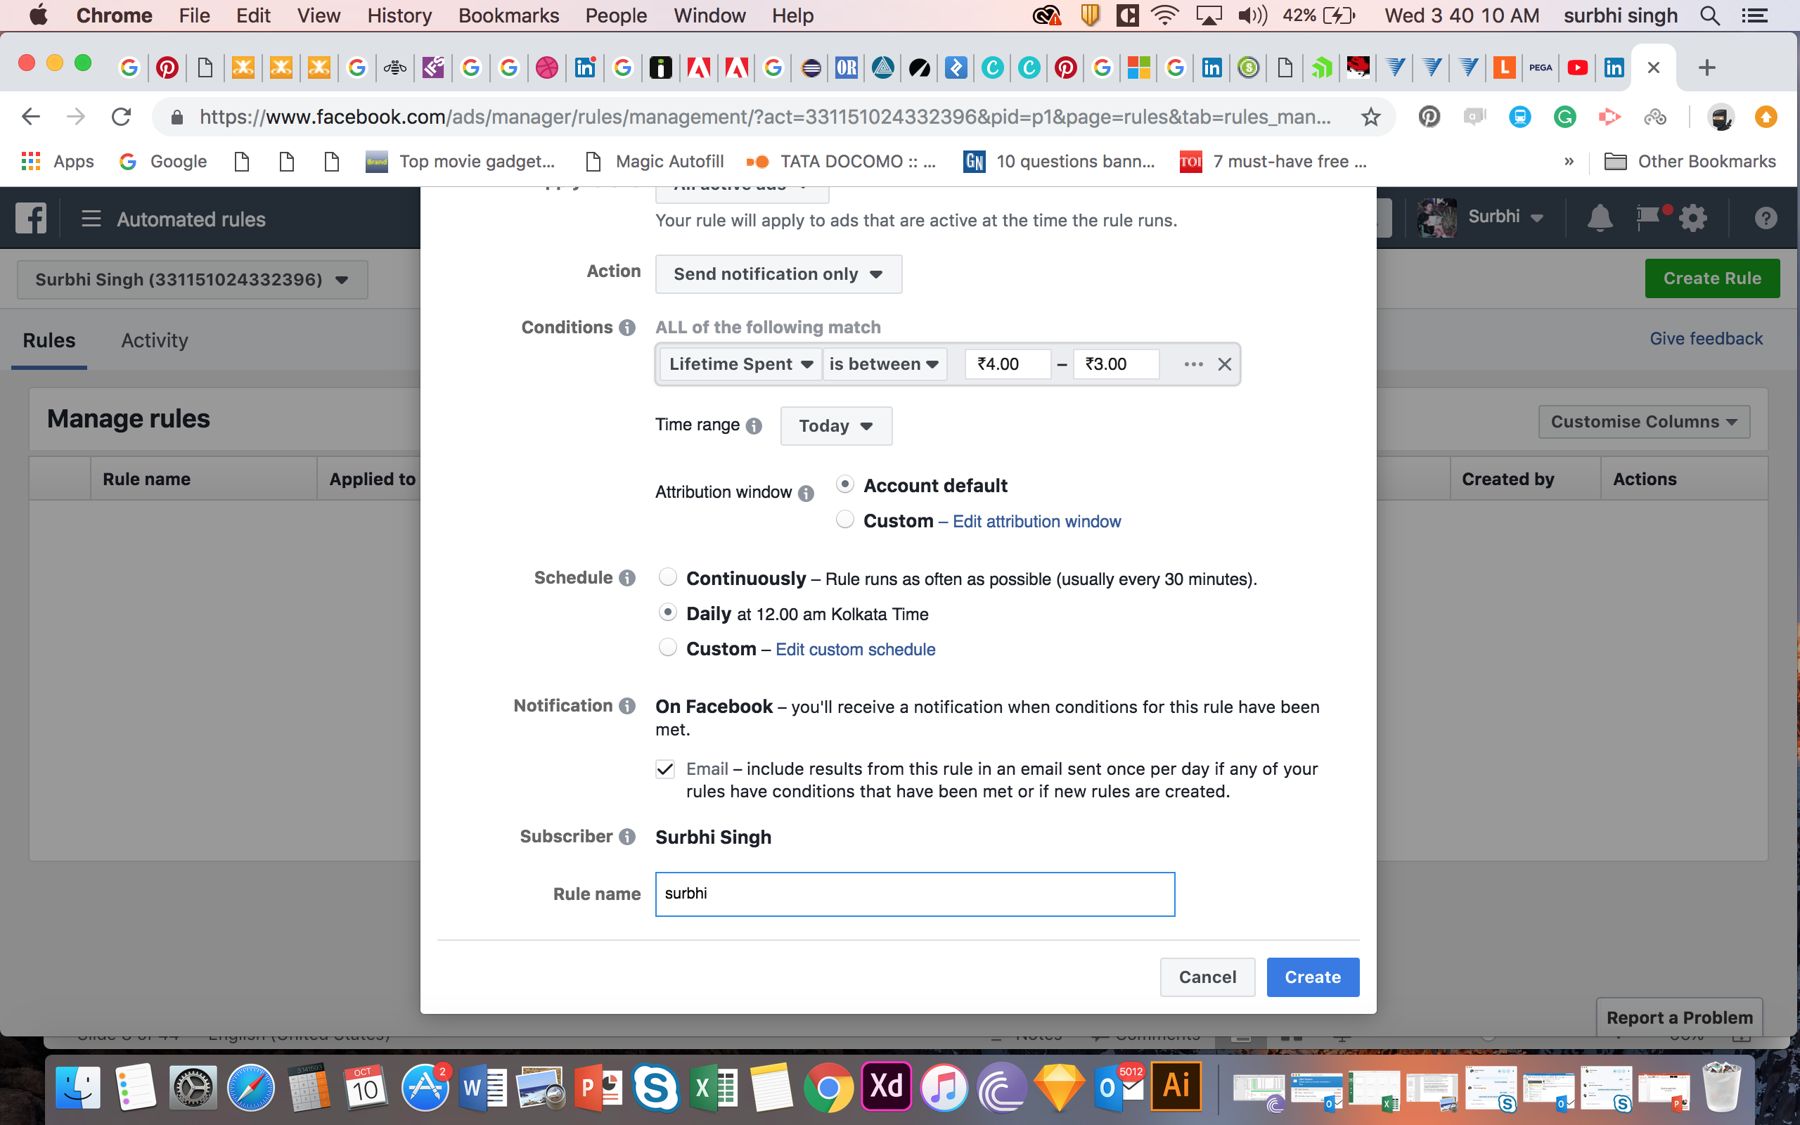Viewport: 1800px width, 1125px height.
Task: Open the Surbhi Singh account dropdown
Action: coord(192,280)
